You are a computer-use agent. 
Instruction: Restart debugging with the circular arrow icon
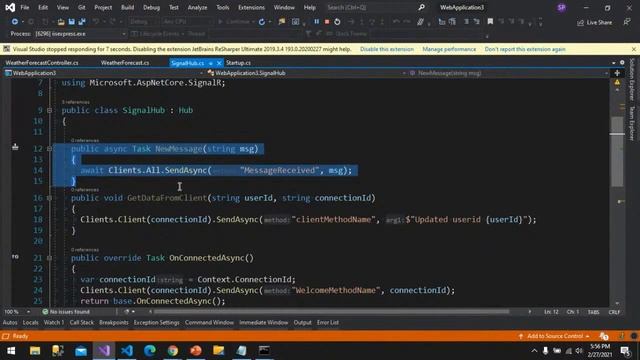(x=337, y=22)
